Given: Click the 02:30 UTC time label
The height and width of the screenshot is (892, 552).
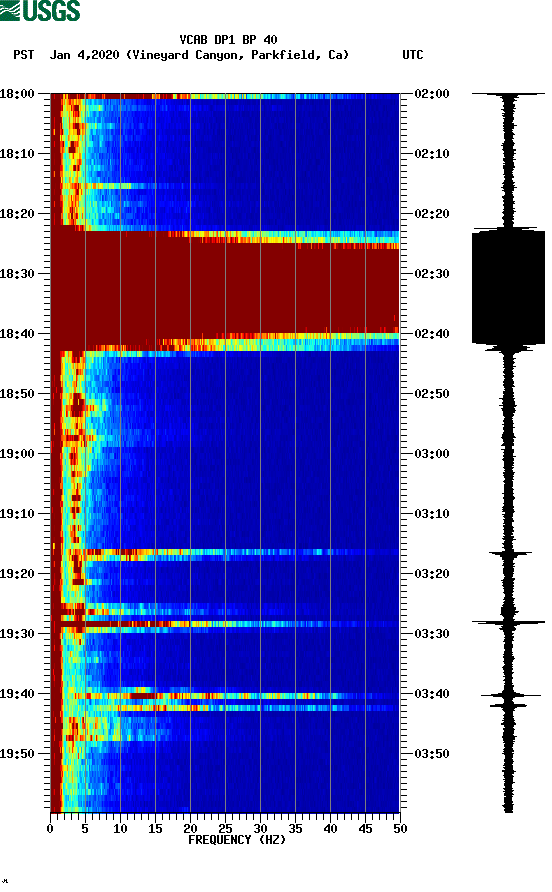Looking at the screenshot, I should [x=432, y=274].
